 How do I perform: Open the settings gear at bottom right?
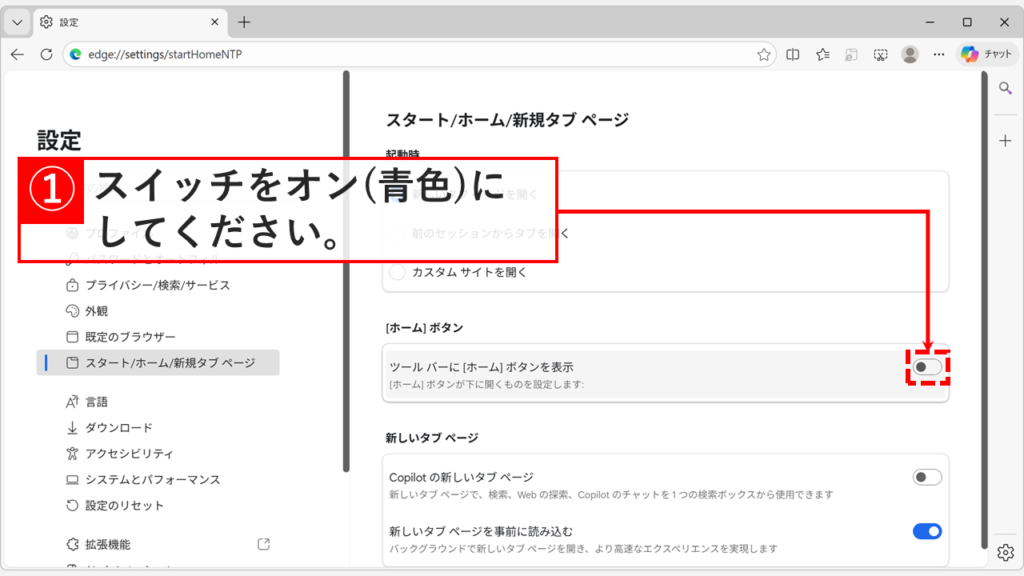(1005, 552)
